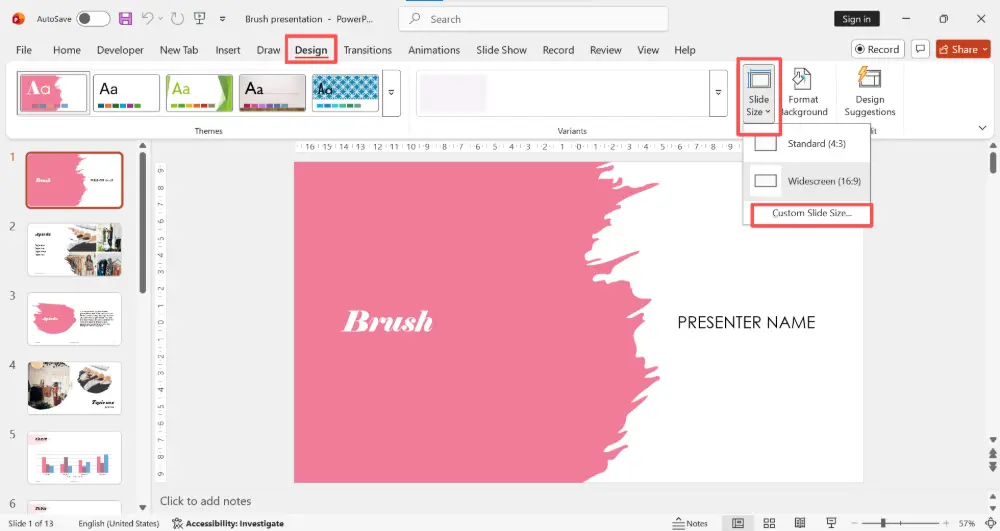Click the zoom in plus button
The width and height of the screenshot is (1000, 531).
click(946, 523)
